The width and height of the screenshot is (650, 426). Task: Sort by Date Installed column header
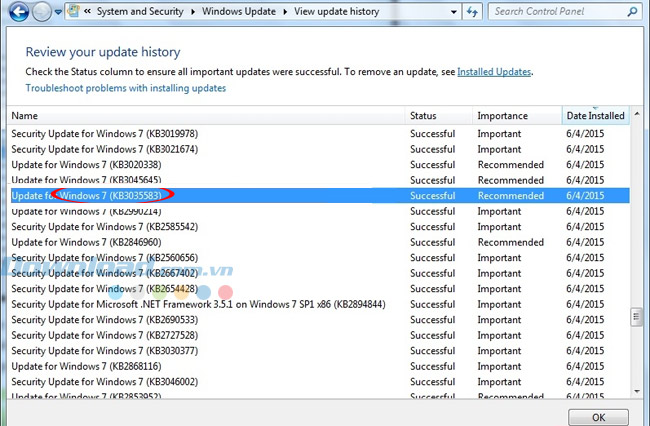596,116
